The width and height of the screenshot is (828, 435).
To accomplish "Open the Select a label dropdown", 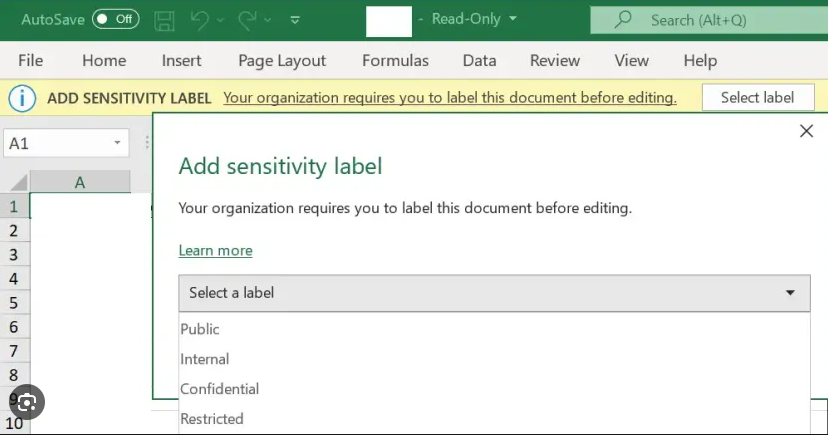I will (x=494, y=293).
